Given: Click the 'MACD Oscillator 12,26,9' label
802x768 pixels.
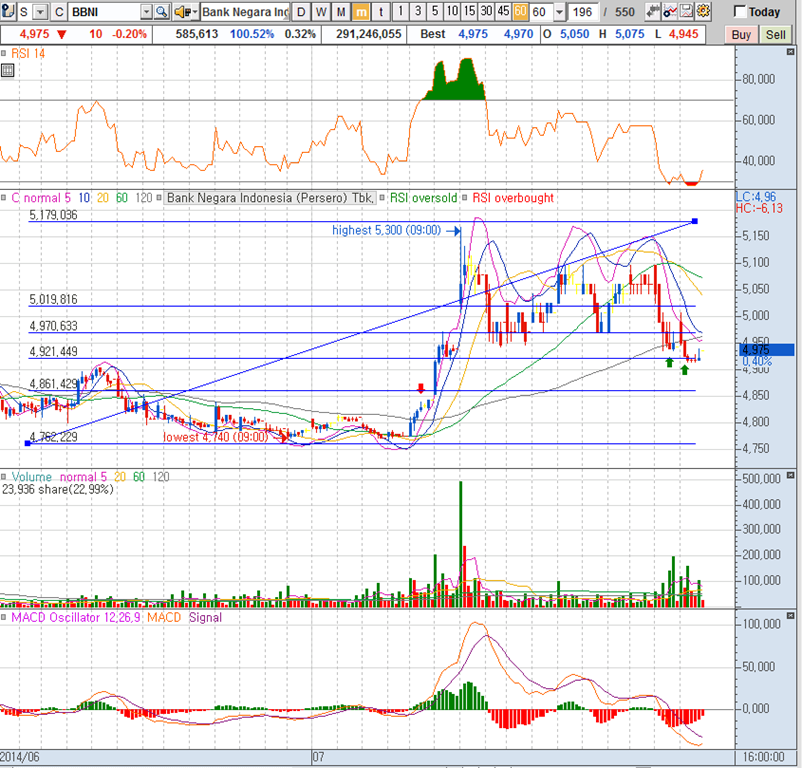Looking at the screenshot, I should [x=76, y=617].
